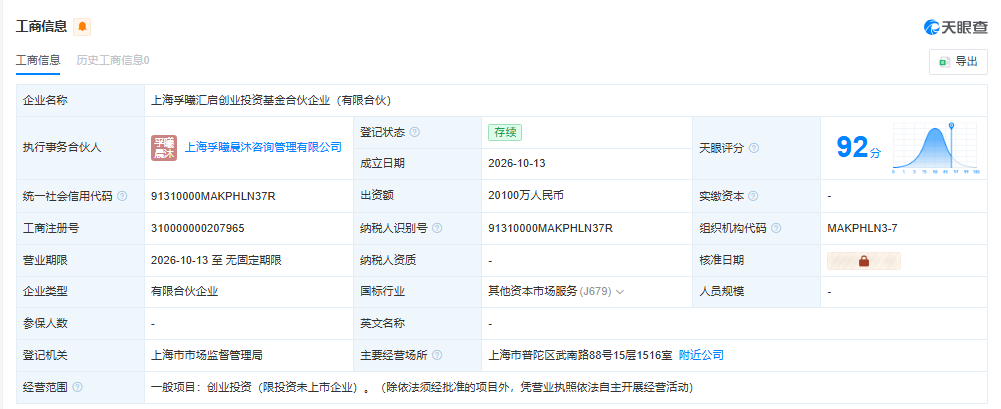
Task: Click the 孚曦晨沐 company logo thumbnail
Action: coord(163,147)
